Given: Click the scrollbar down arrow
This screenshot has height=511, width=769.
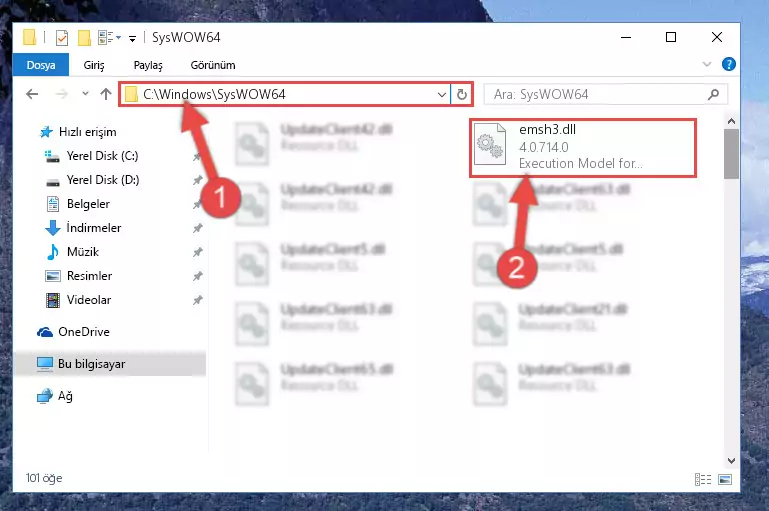Looking at the screenshot, I should (731, 460).
